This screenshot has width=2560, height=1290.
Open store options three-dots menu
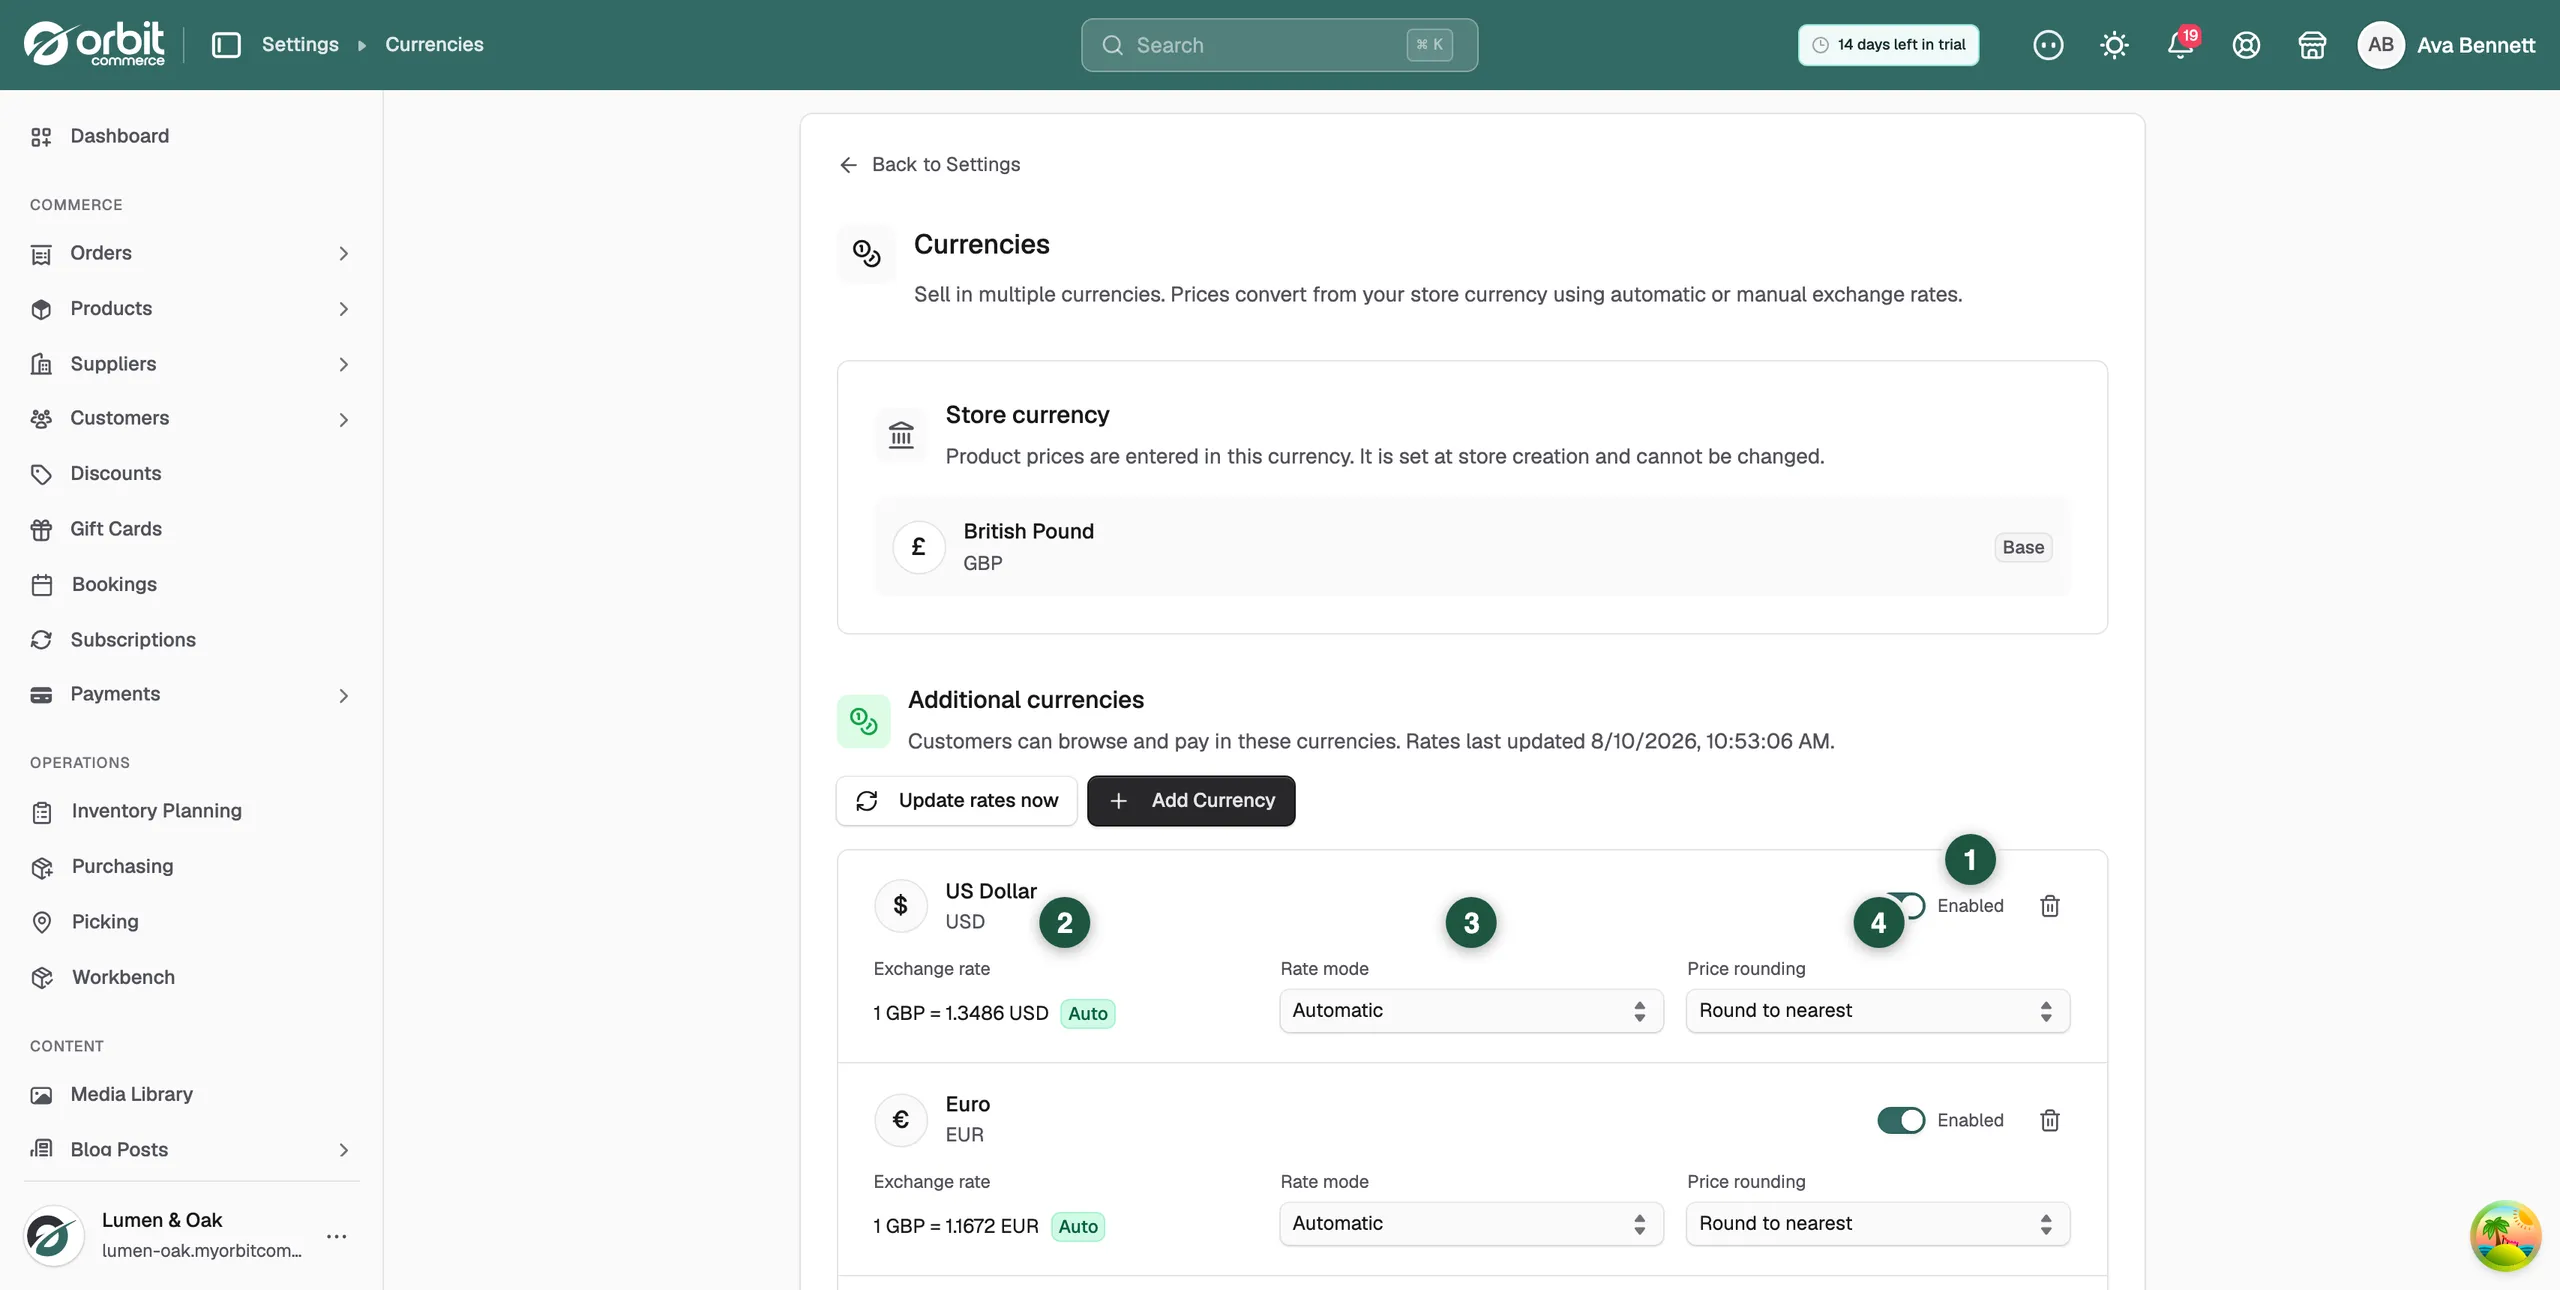pyautogui.click(x=337, y=1236)
